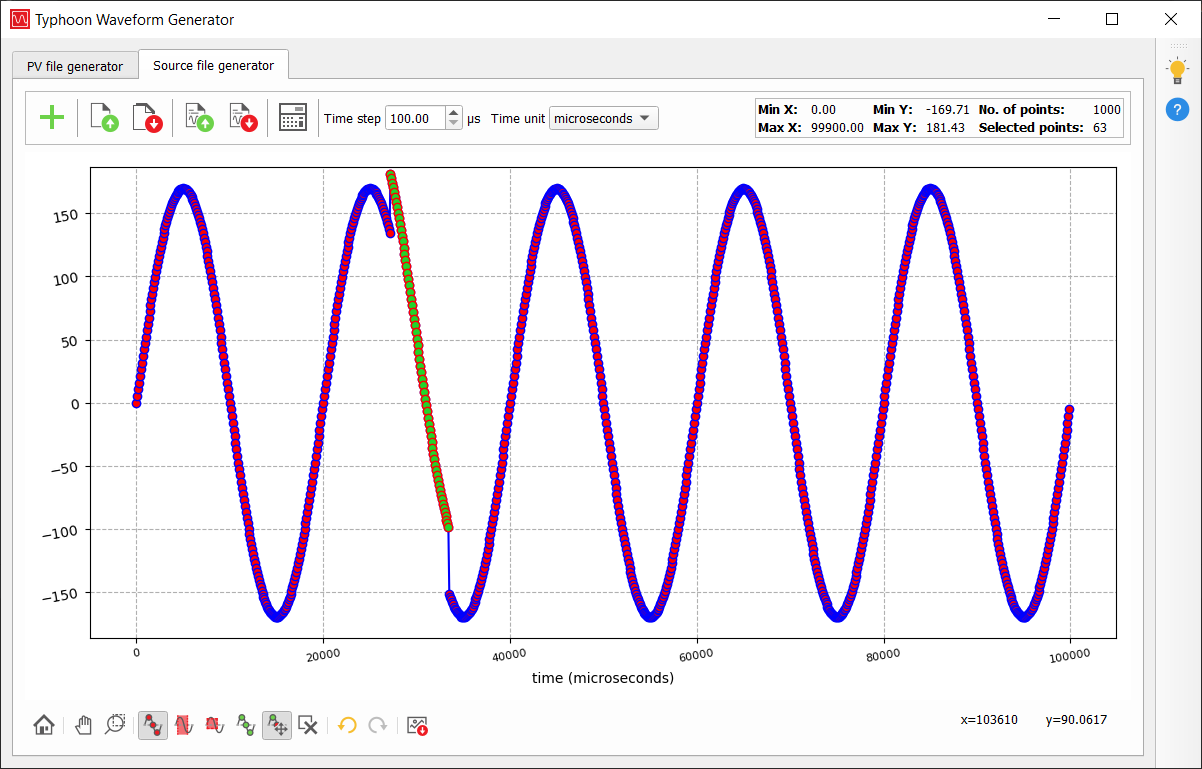The width and height of the screenshot is (1202, 769).
Task: Decrease Time step with the down arrow
Action: point(454,124)
